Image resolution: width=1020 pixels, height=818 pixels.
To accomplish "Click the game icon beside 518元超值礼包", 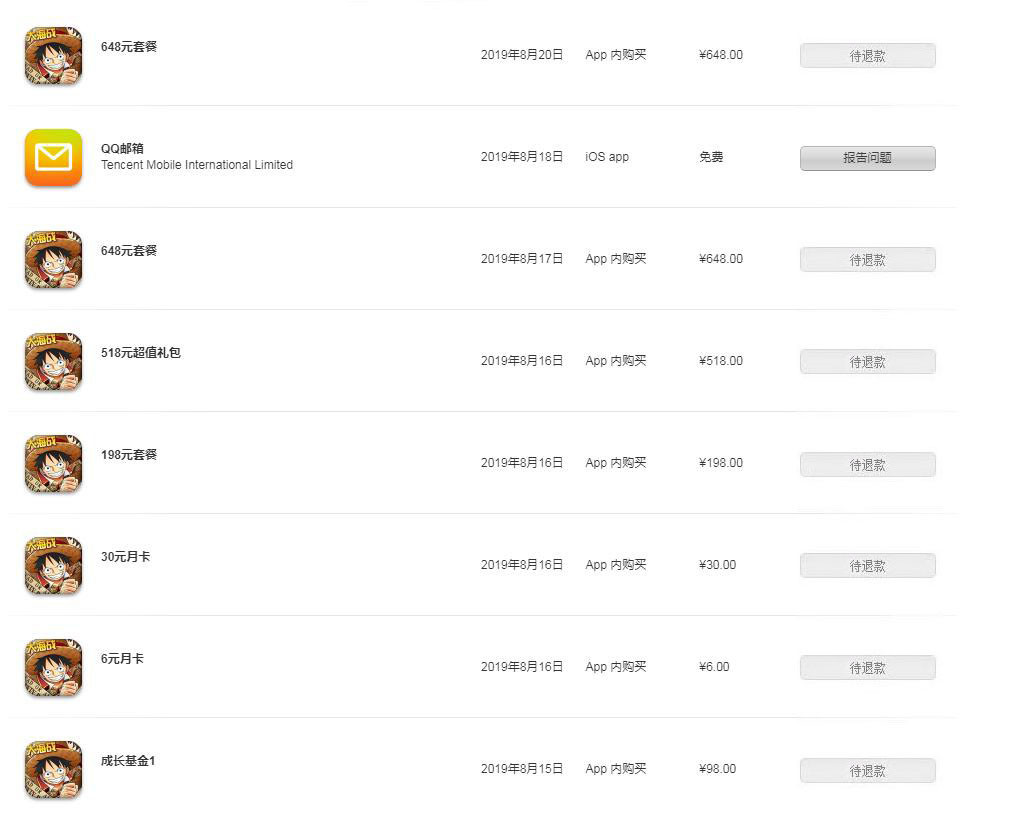I will [53, 361].
